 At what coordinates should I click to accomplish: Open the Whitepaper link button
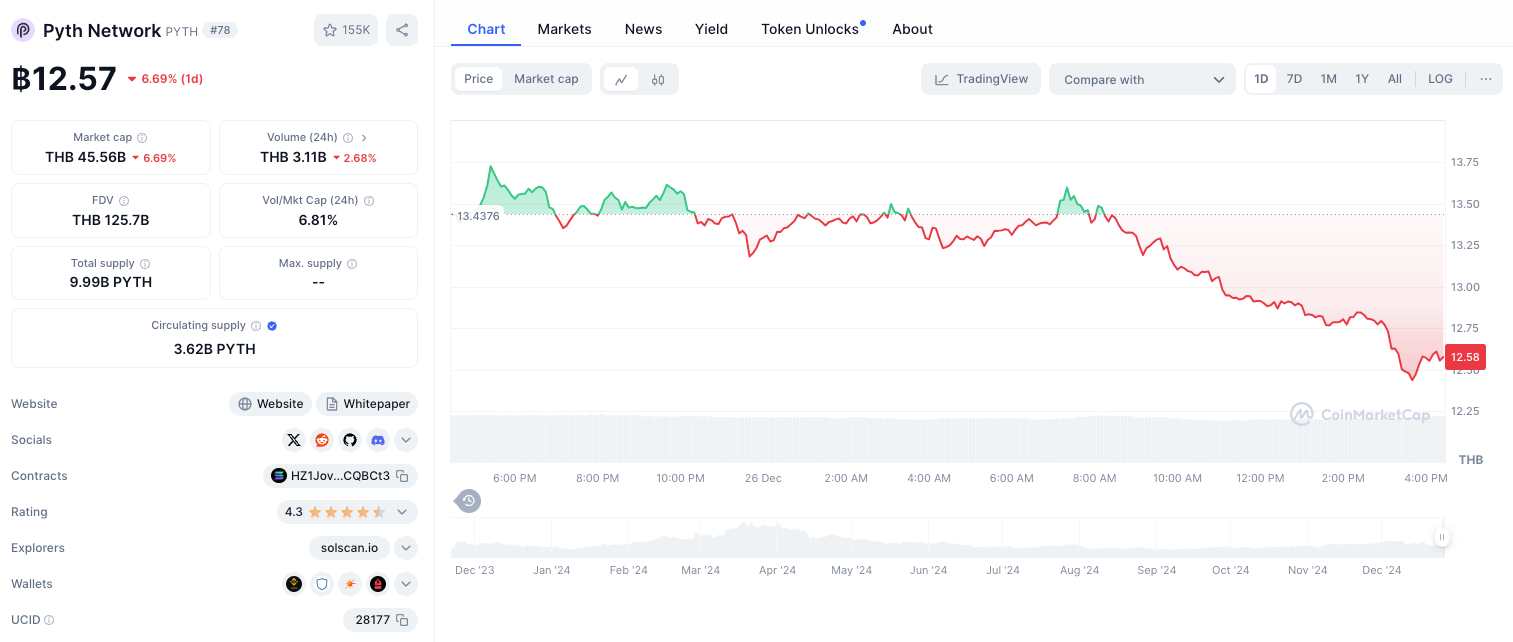(x=367, y=404)
